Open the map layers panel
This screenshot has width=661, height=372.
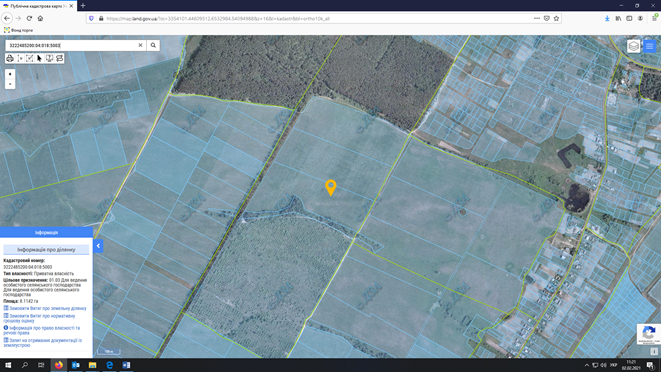[634, 46]
